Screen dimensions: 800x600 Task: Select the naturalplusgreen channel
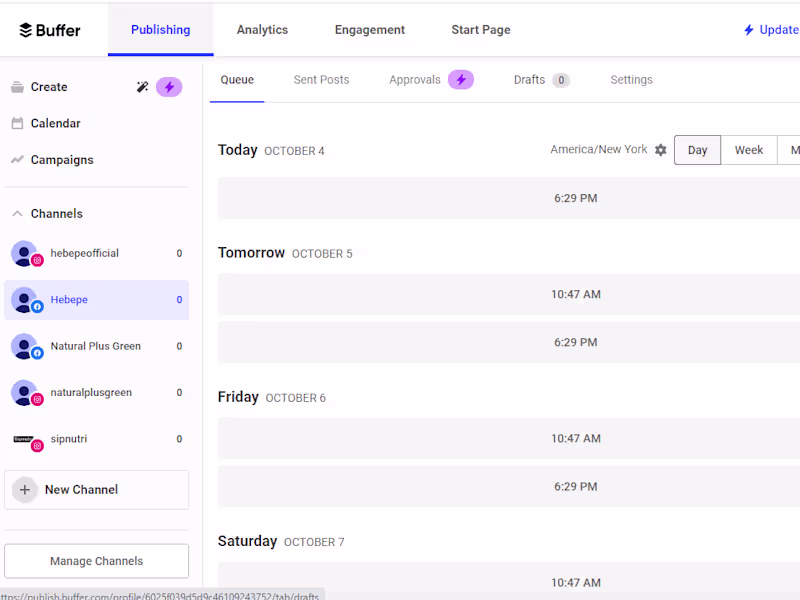pos(91,393)
